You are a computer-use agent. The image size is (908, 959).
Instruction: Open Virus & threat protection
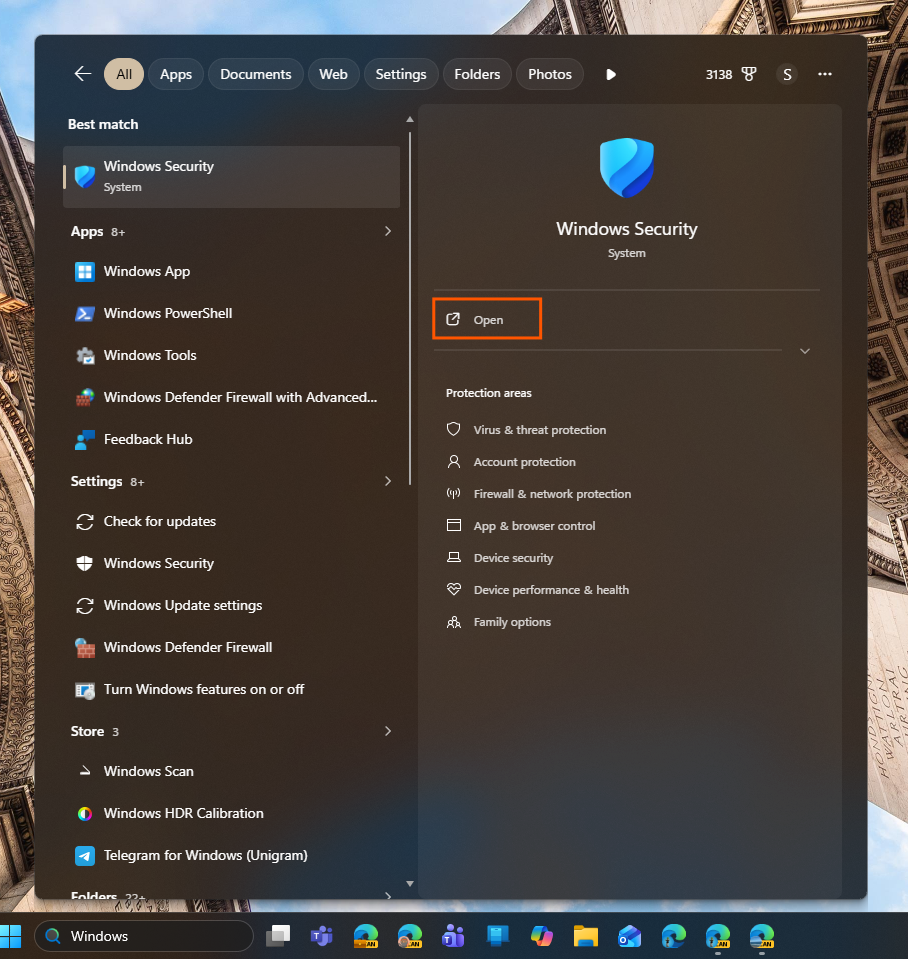click(526, 430)
